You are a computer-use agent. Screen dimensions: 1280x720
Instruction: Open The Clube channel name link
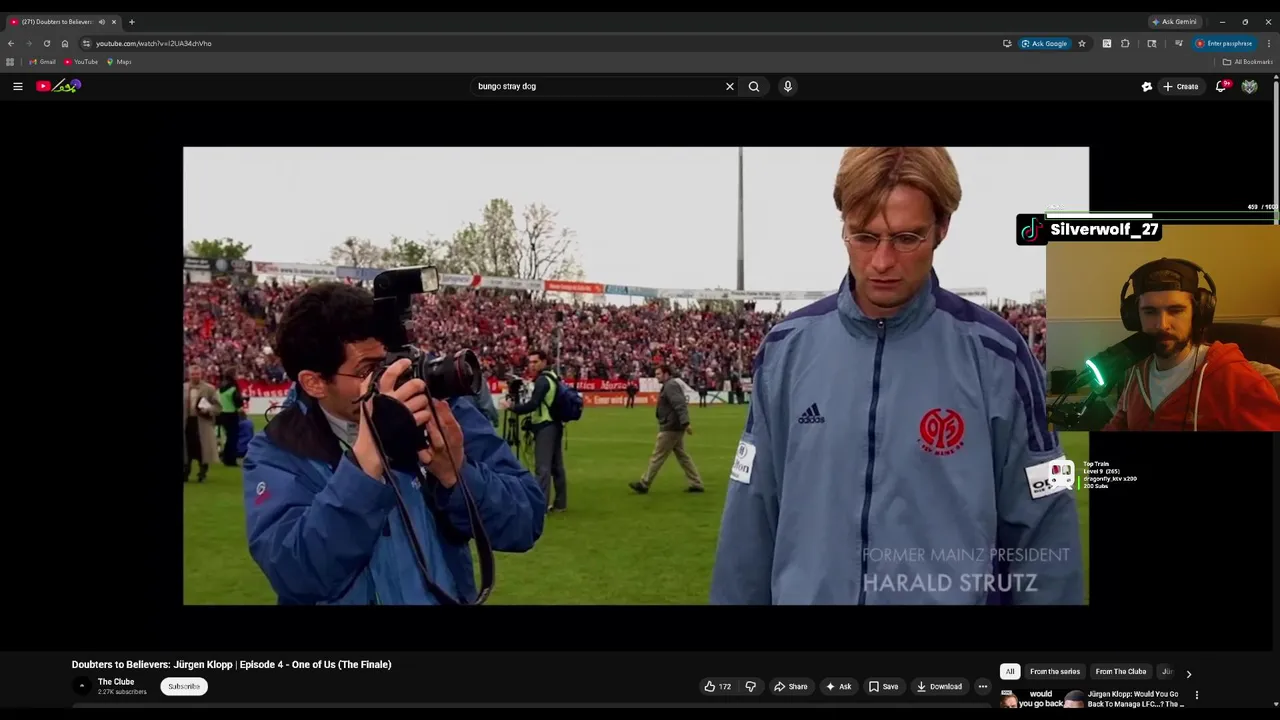pyautogui.click(x=116, y=682)
